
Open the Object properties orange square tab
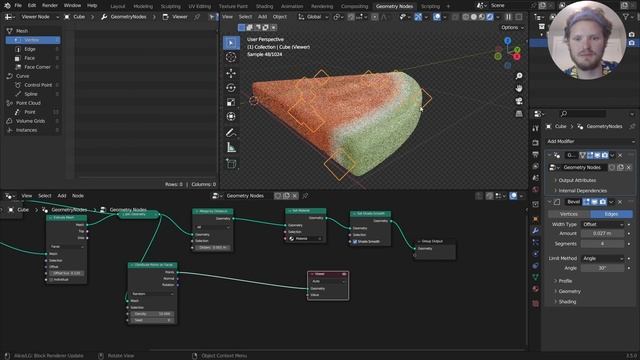(536, 219)
